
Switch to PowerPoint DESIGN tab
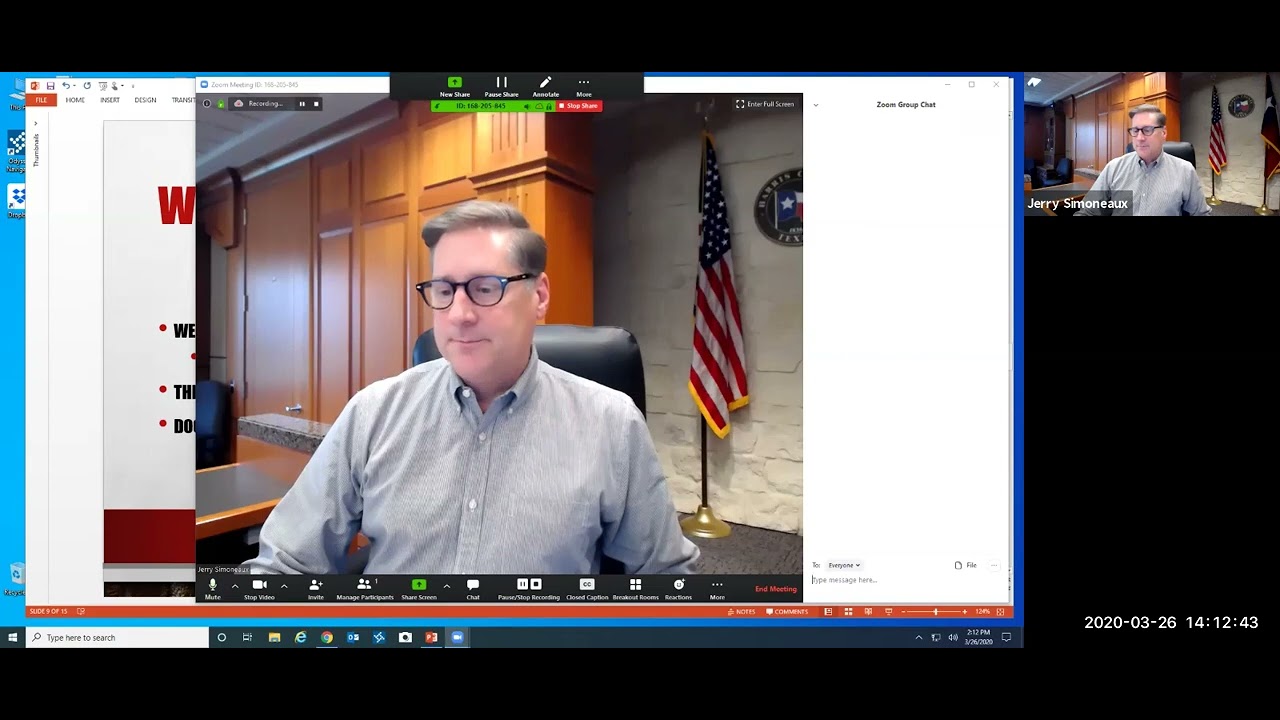tap(145, 100)
